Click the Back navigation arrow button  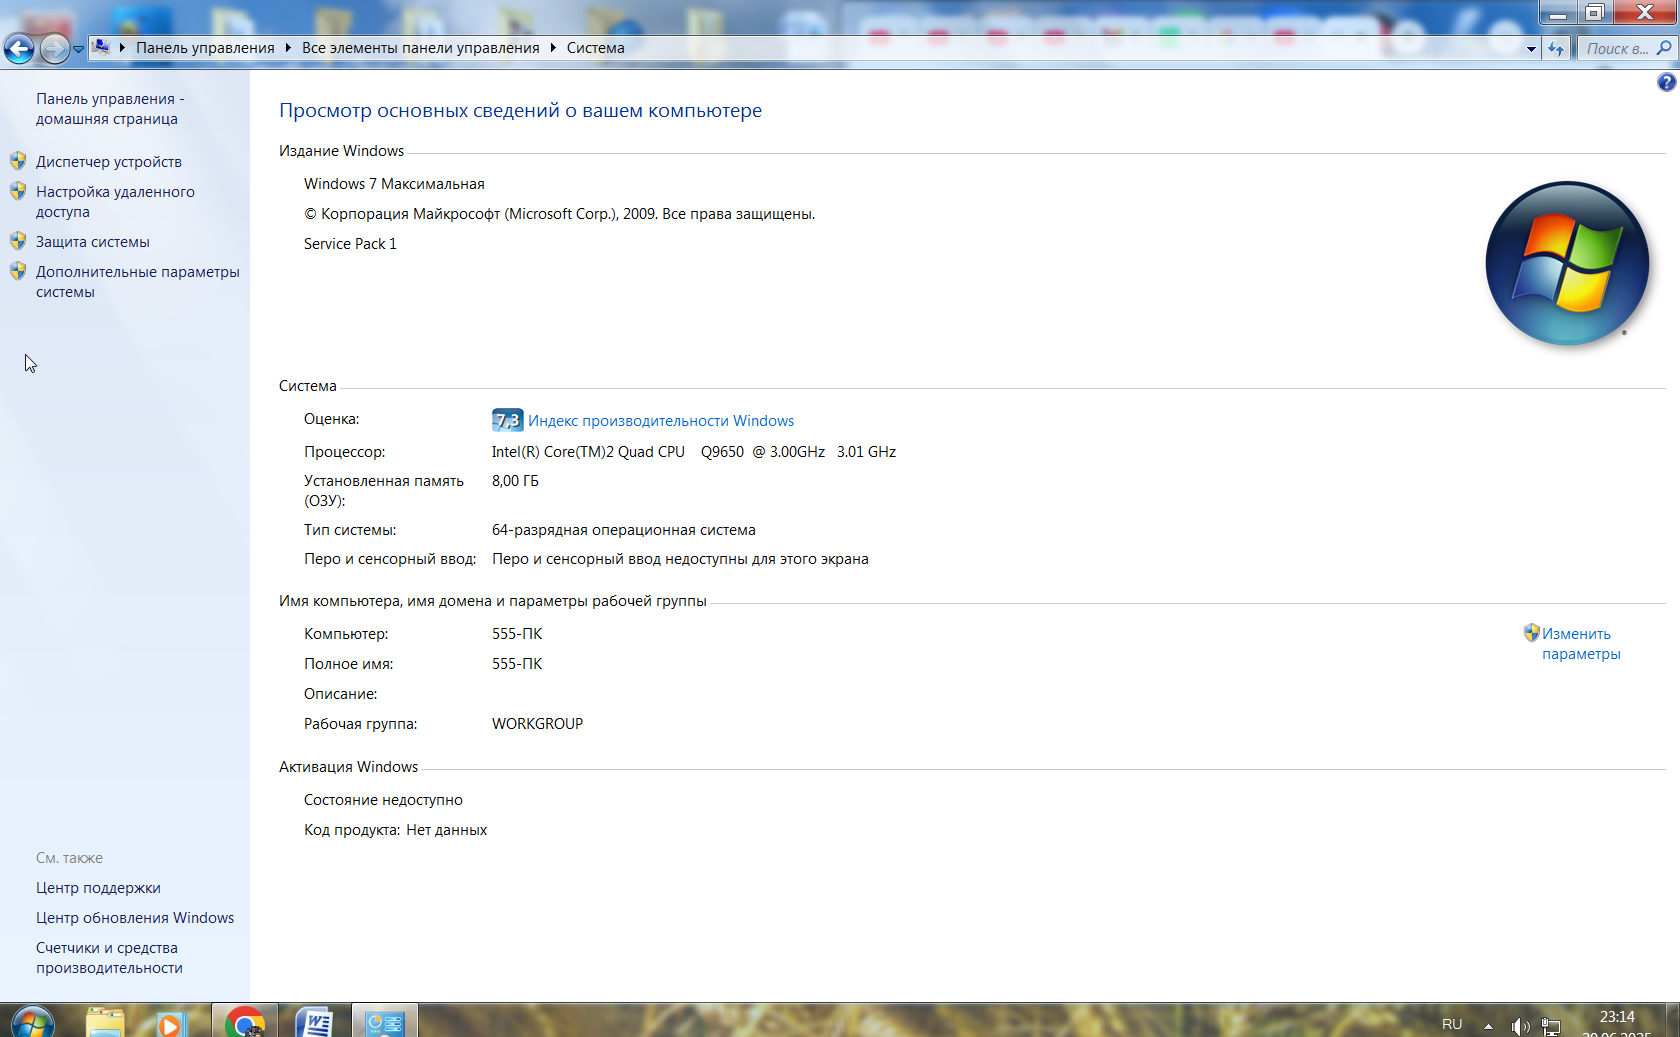(x=19, y=48)
